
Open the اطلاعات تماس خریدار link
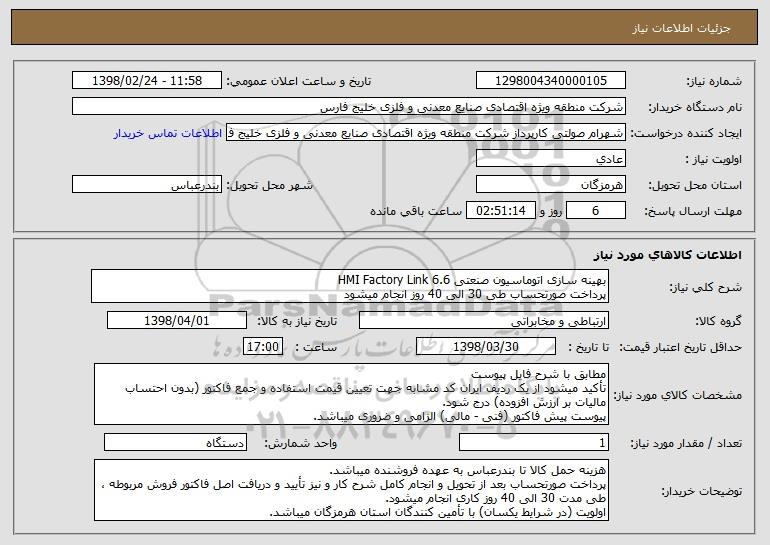168,133
